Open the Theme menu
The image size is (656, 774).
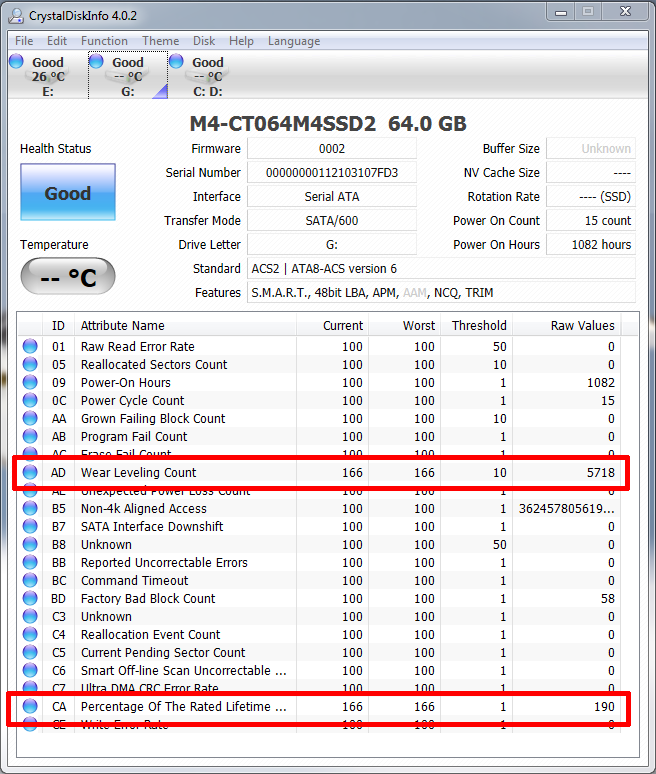click(x=160, y=41)
